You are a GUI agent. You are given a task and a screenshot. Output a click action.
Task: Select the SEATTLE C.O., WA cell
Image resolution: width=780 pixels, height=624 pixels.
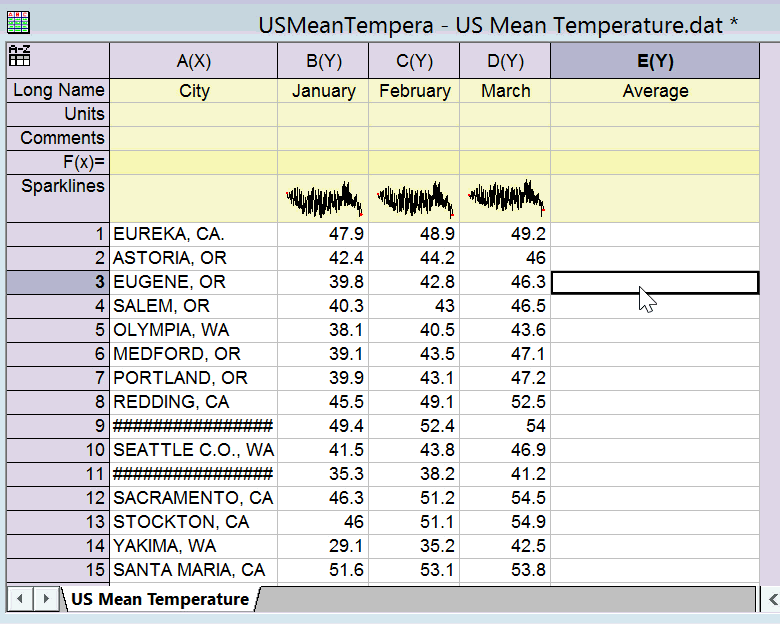[193, 450]
